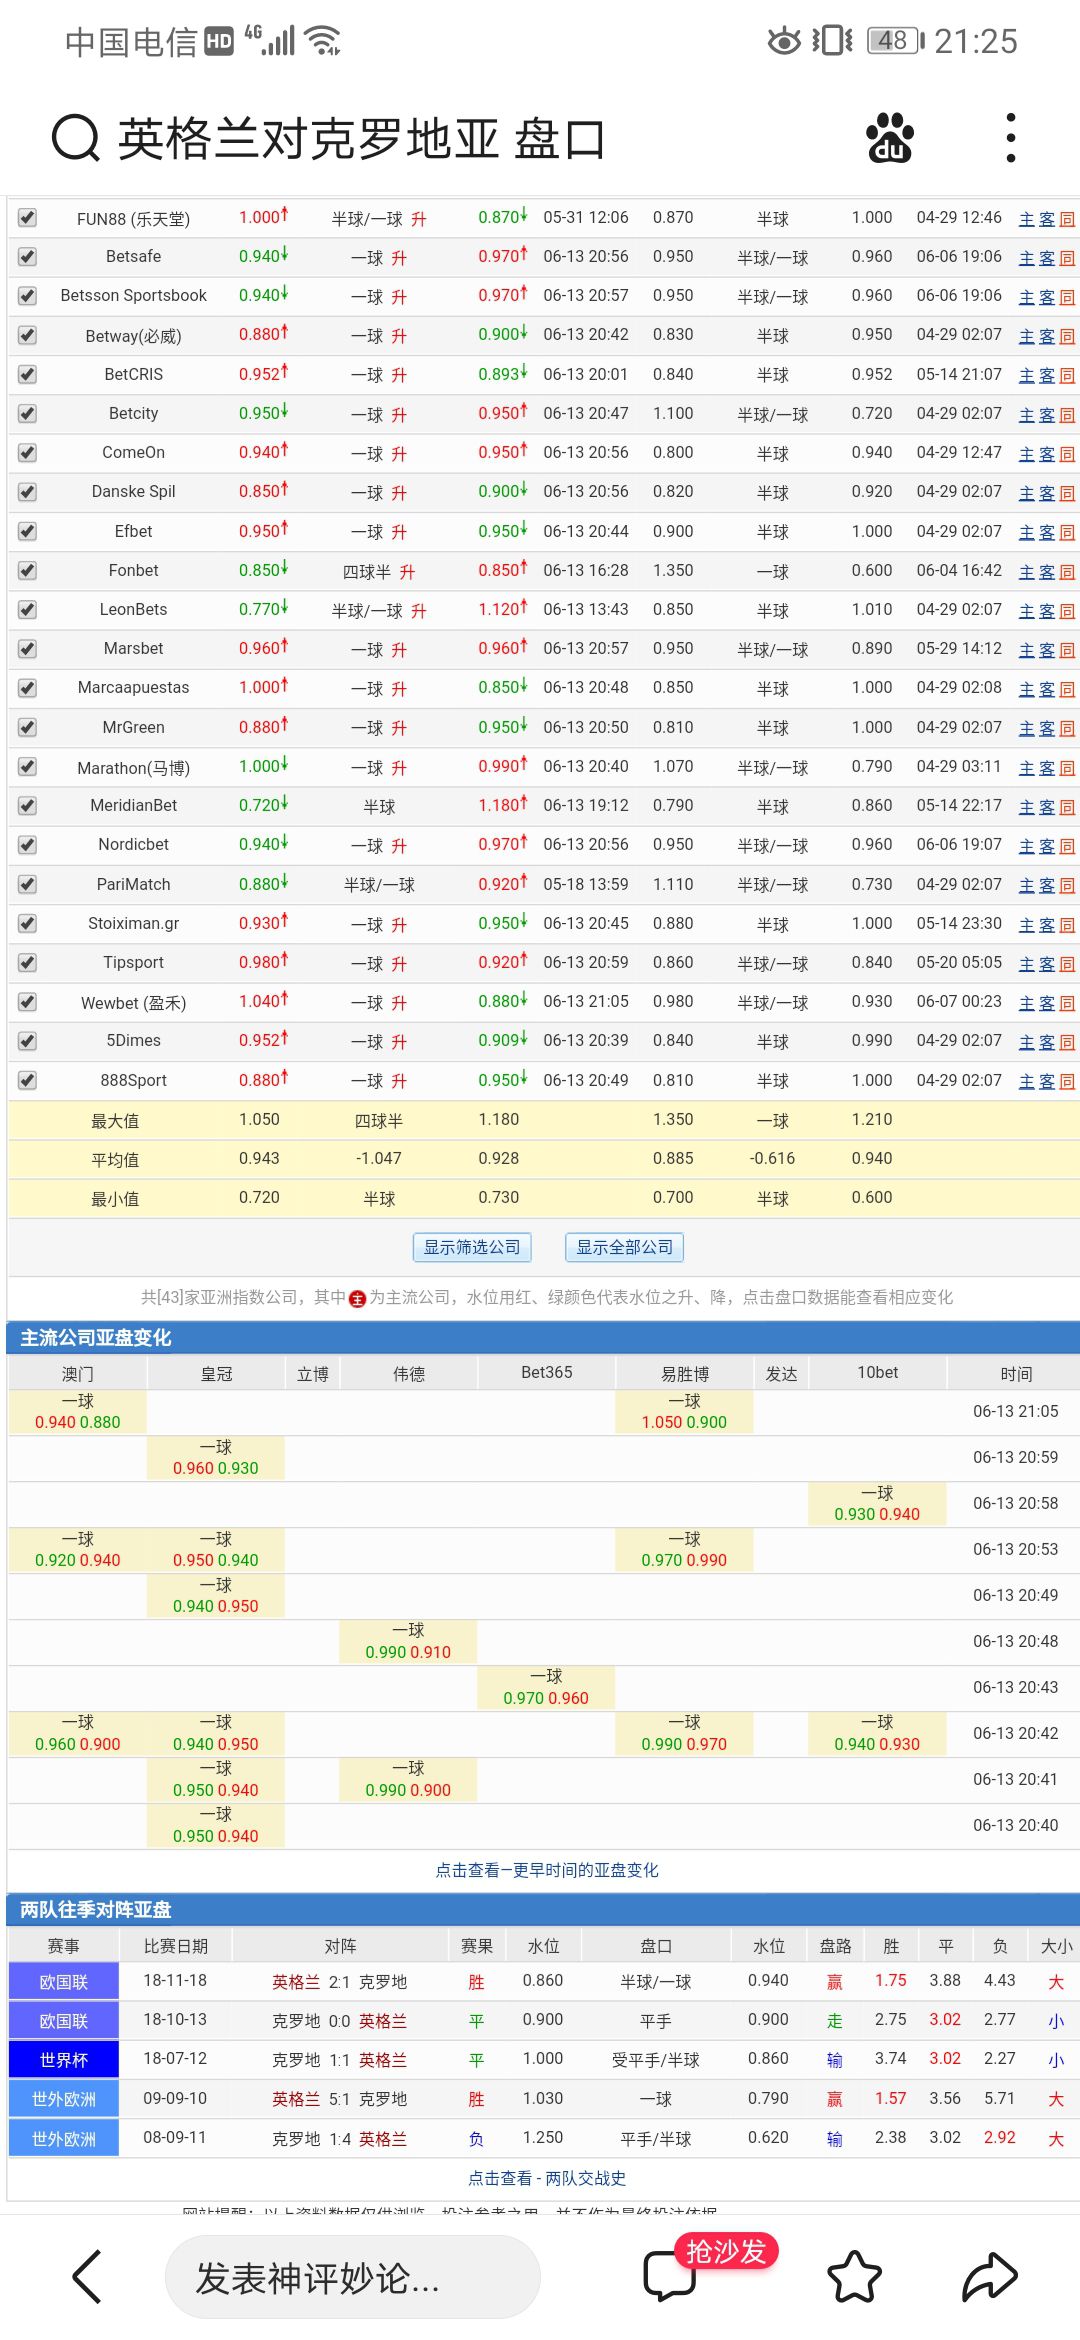1080x2340 pixels.
Task: Select the 易胜博 column header
Action: [x=684, y=1374]
